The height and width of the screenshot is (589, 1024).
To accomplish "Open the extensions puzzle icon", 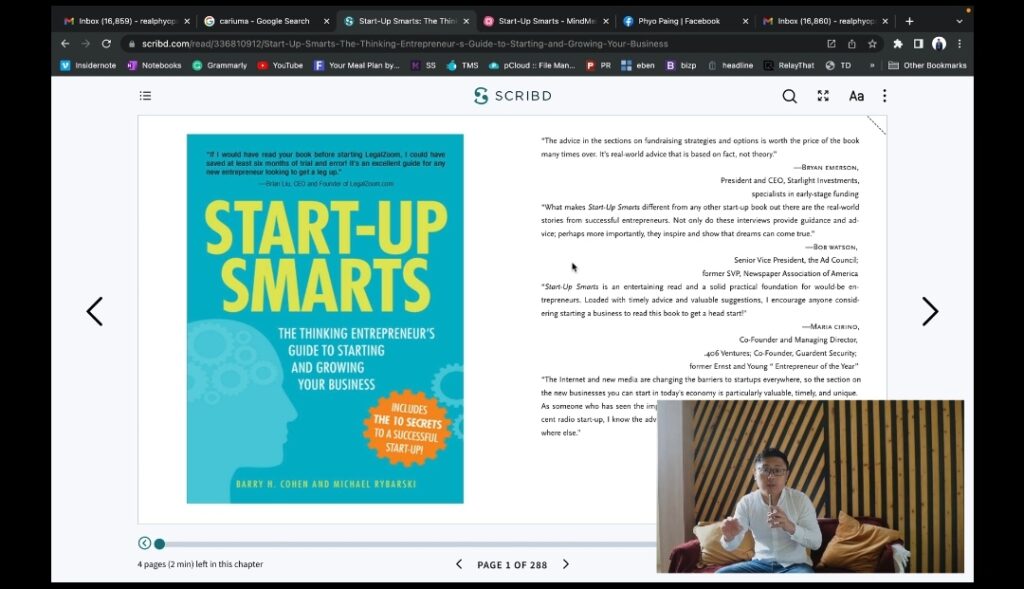I will [898, 44].
